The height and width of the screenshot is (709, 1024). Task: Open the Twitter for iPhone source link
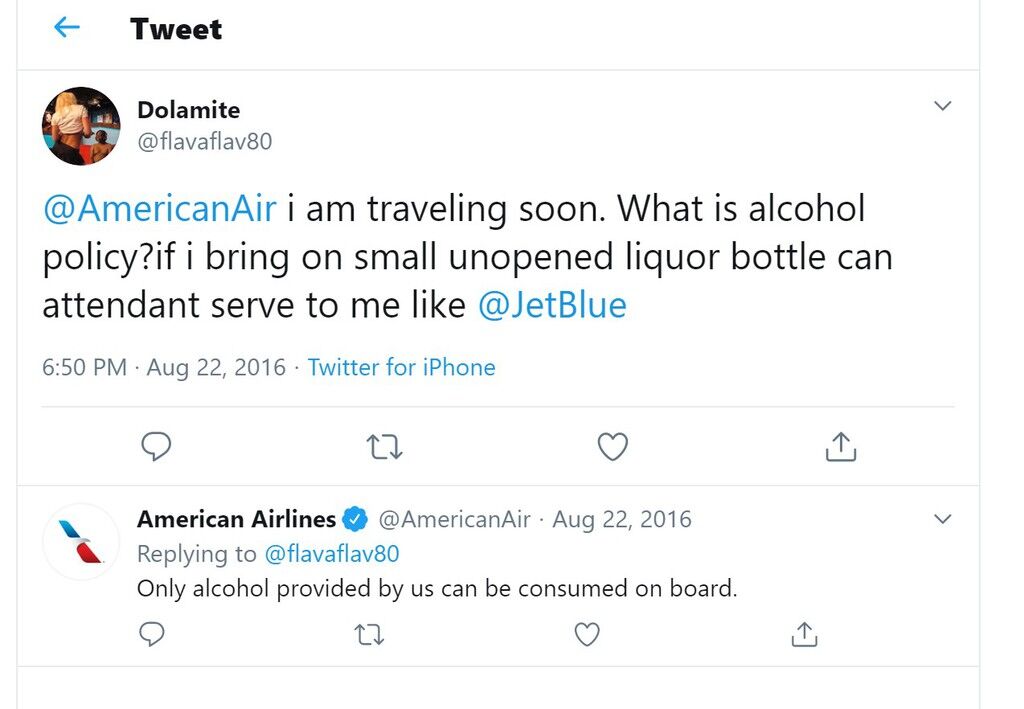[402, 367]
